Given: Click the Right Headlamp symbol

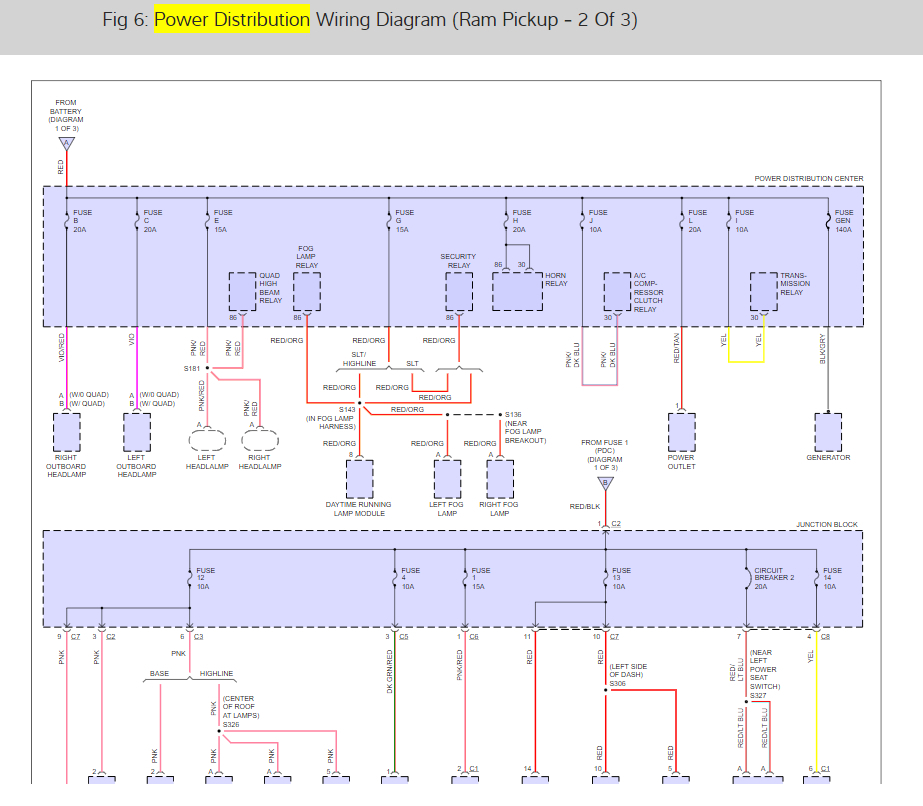Looking at the screenshot, I should pyautogui.click(x=260, y=440).
